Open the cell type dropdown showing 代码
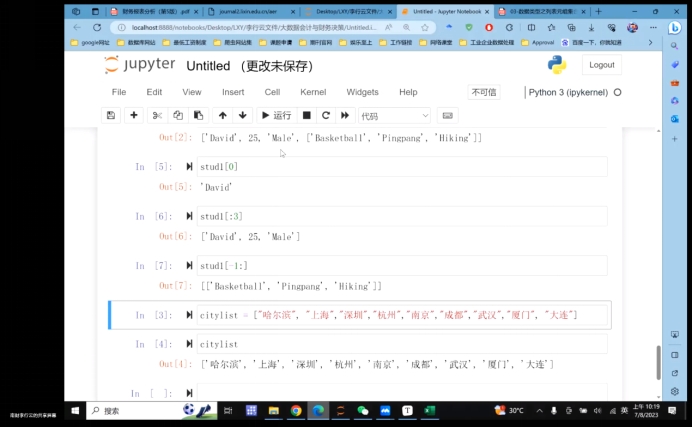Screen dimensions: 693x427 tap(394, 116)
